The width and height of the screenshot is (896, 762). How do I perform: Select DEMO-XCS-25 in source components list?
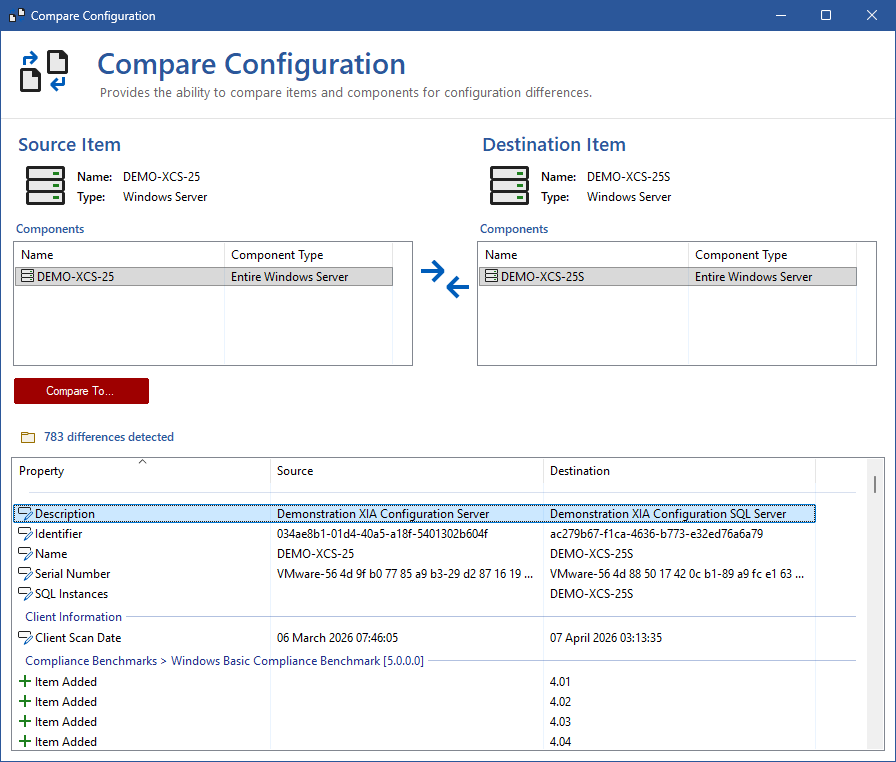coord(76,277)
